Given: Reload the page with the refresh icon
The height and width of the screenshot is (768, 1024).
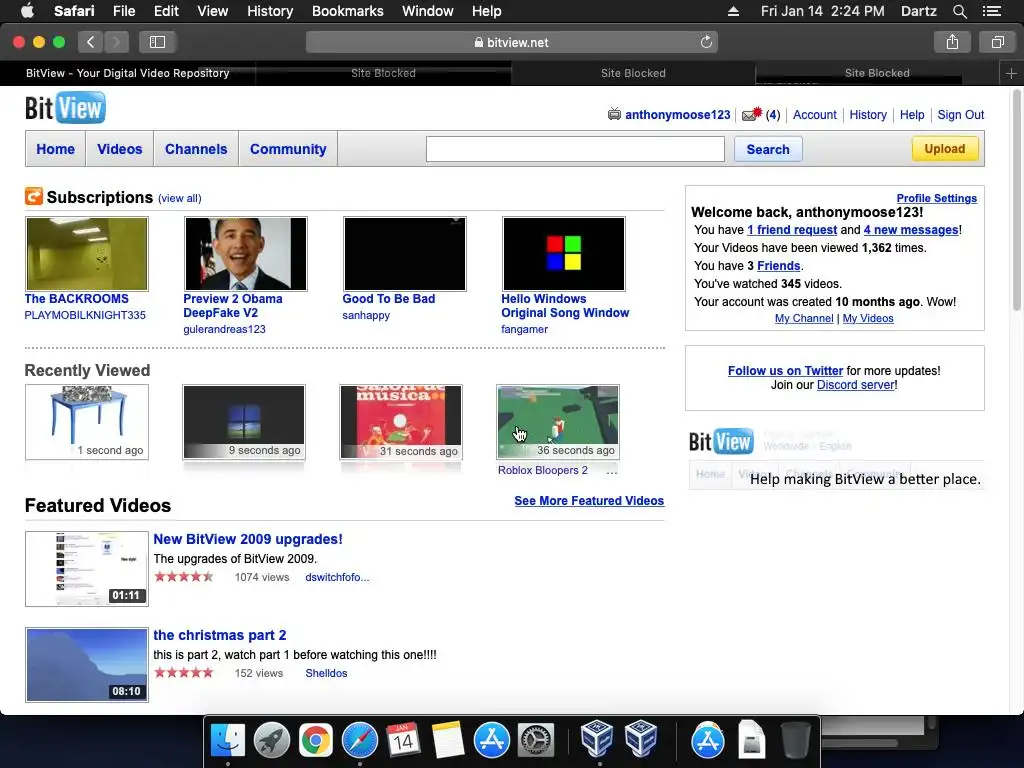Looking at the screenshot, I should (706, 42).
